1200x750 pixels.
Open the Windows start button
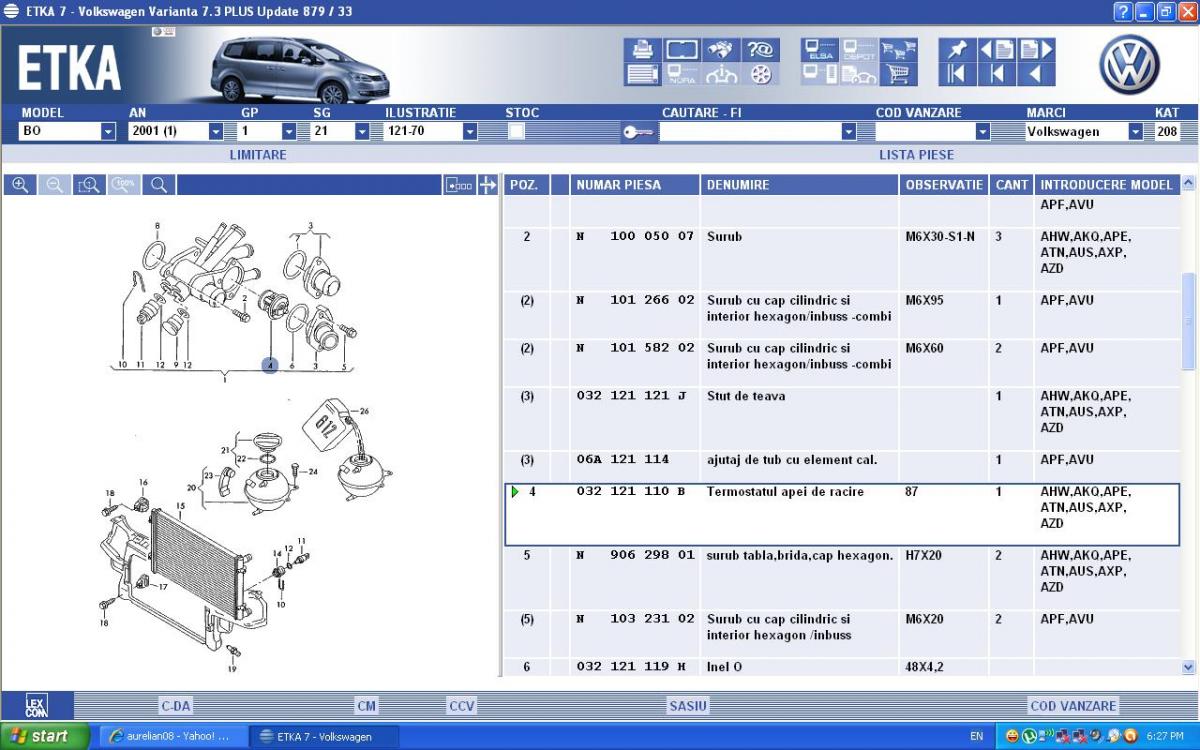pos(46,736)
